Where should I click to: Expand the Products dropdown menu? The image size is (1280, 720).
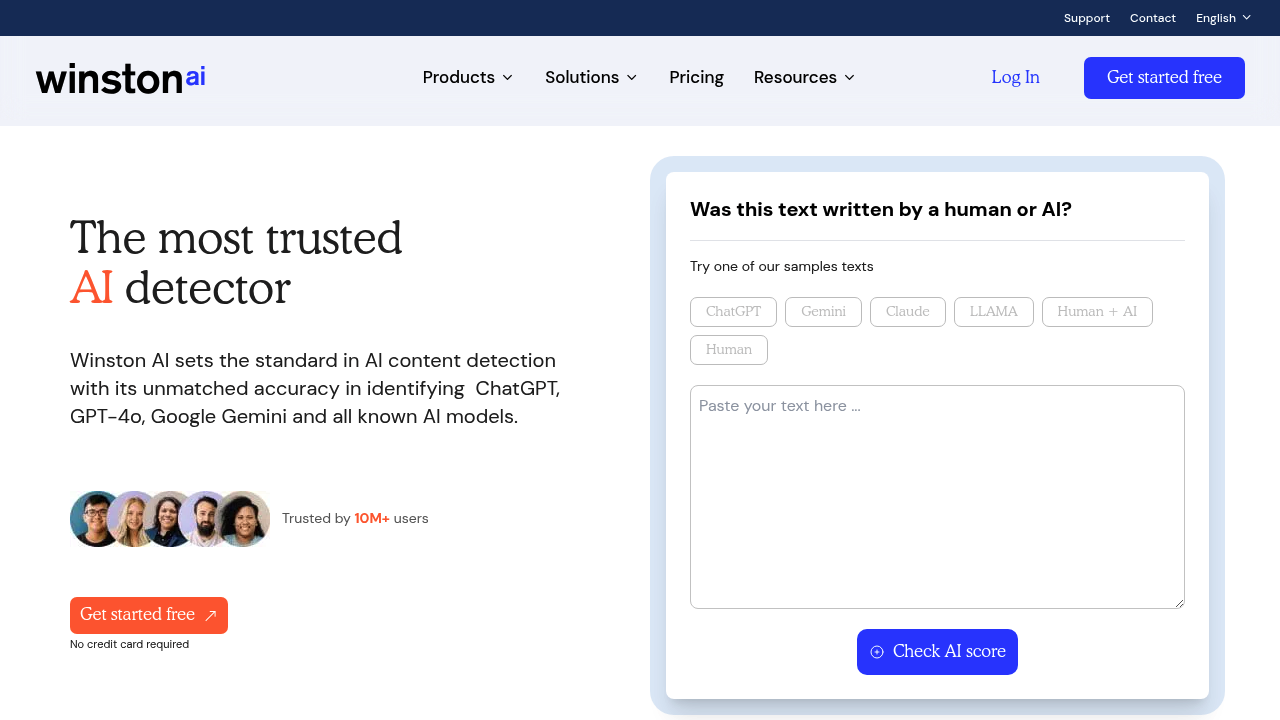(468, 78)
